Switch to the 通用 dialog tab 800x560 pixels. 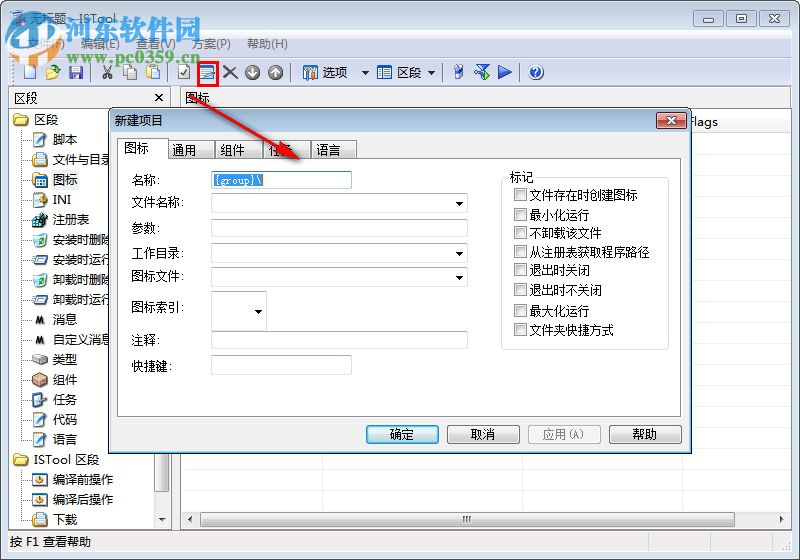(191, 150)
